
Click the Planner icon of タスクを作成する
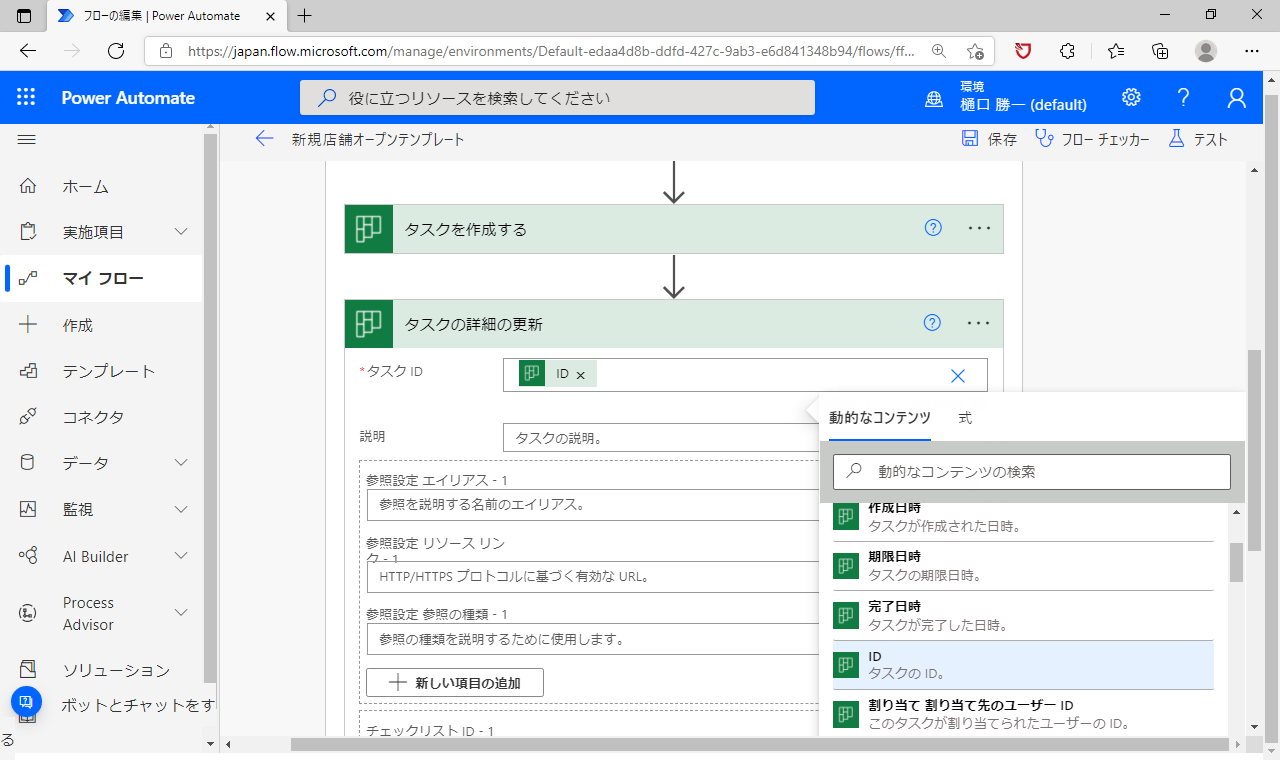pos(369,229)
